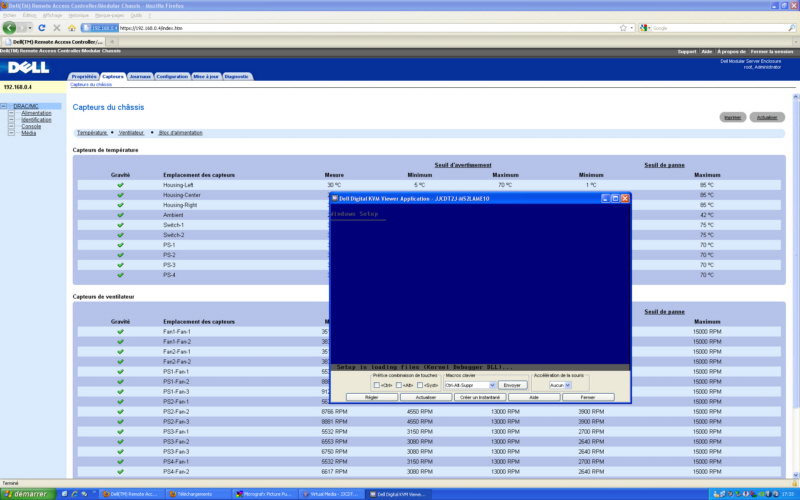Click Housing-Center green checkmark

(120, 195)
